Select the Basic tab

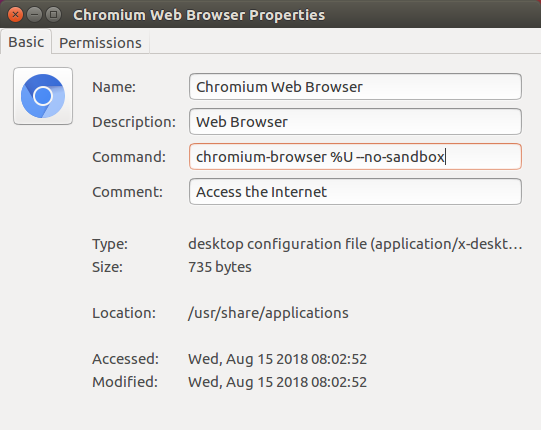(x=26, y=42)
